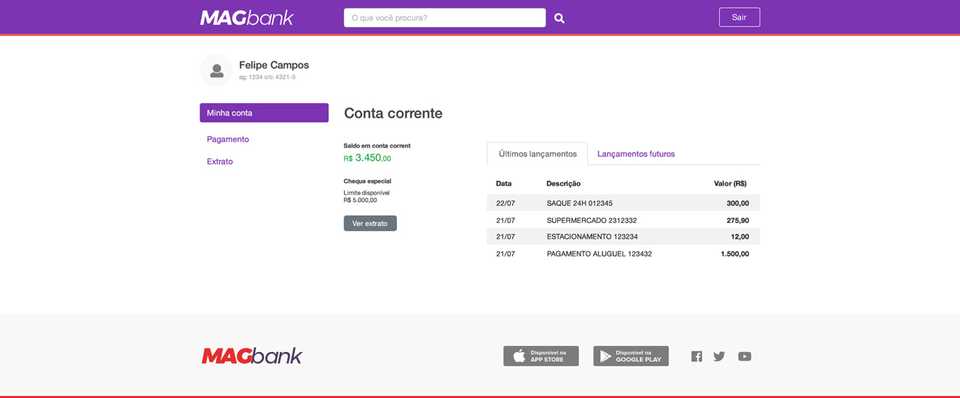960x398 pixels.
Task: Open Extrato in the sidebar
Action: point(220,162)
